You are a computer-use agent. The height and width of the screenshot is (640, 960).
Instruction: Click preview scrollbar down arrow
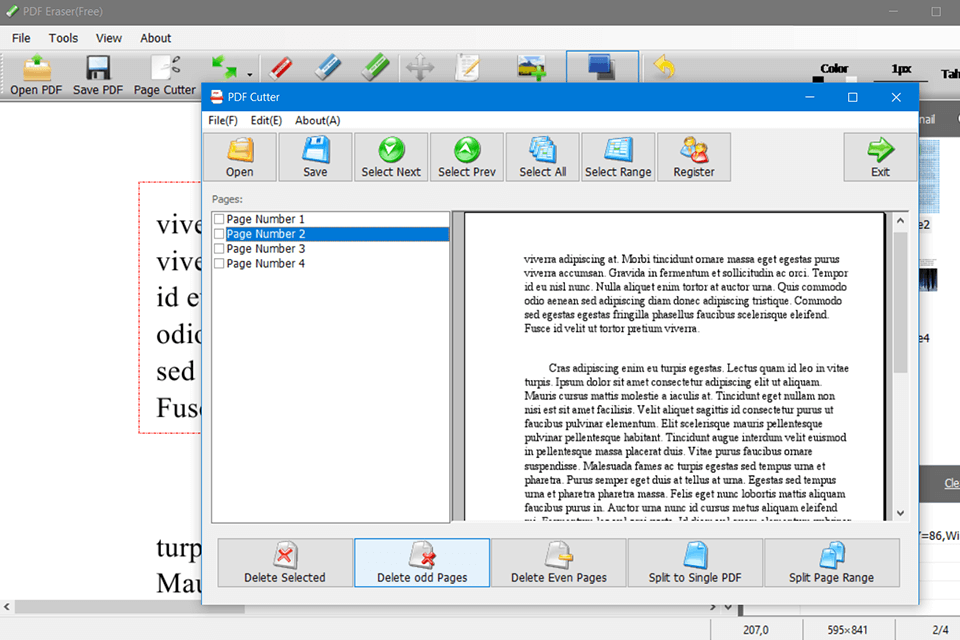900,513
